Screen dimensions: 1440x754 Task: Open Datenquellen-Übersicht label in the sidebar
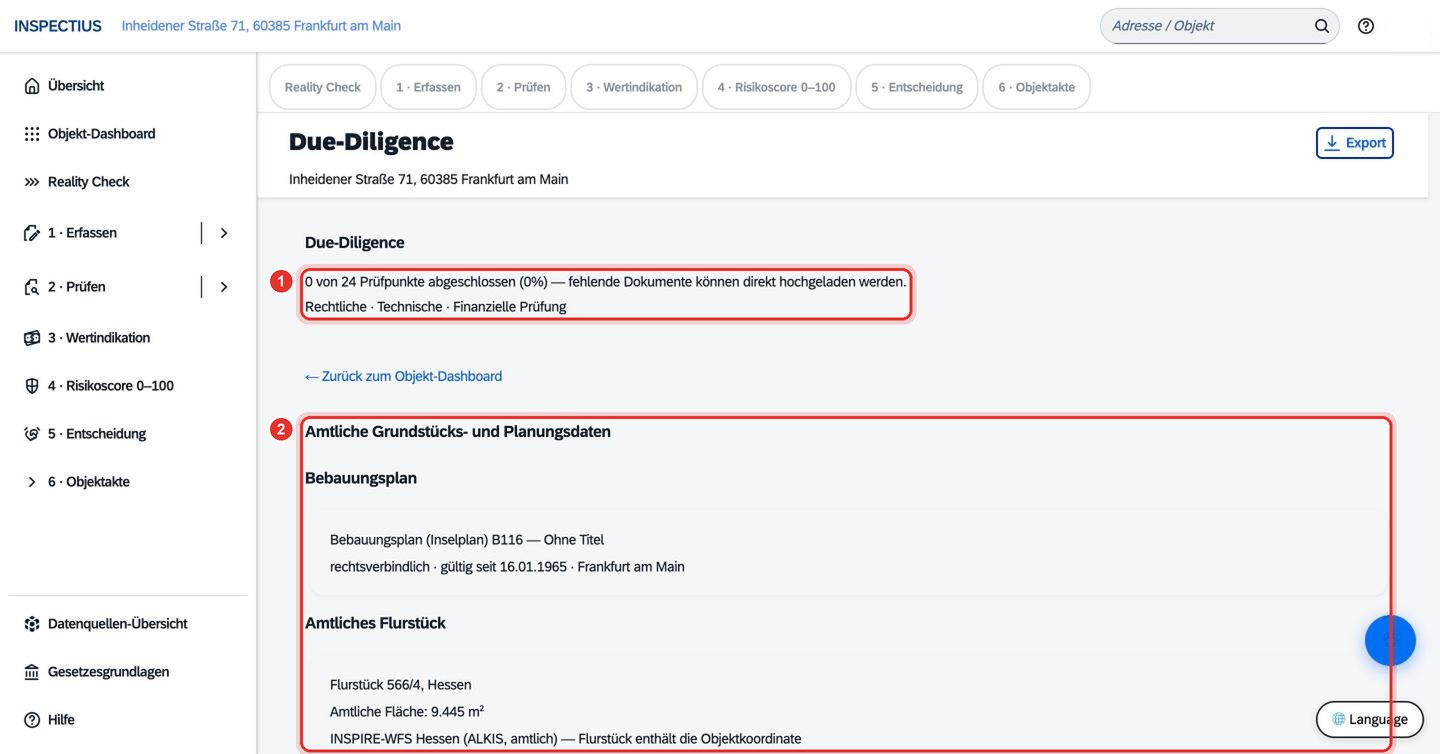pyautogui.click(x=118, y=624)
